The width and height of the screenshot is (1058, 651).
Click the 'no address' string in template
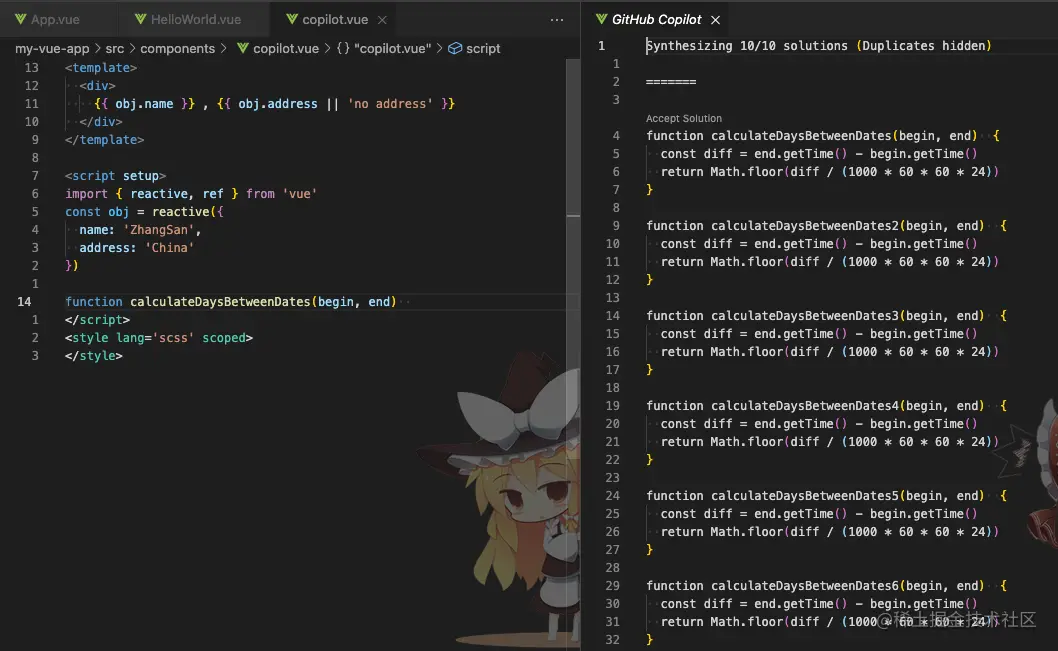(x=390, y=104)
